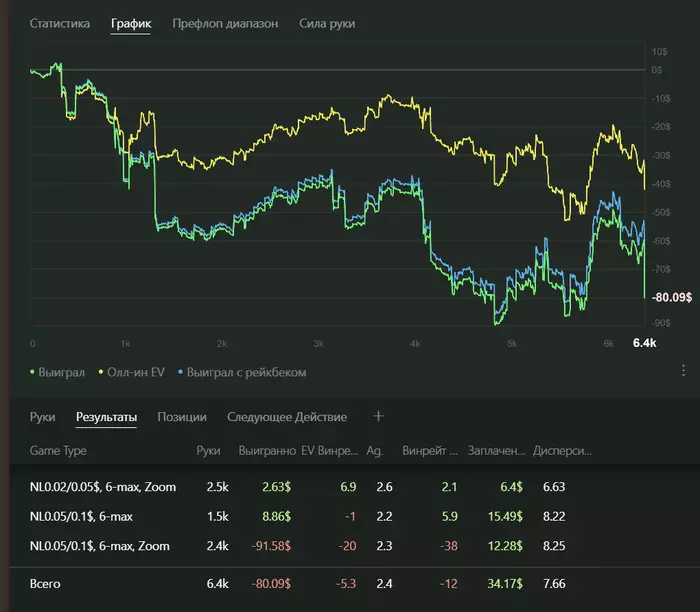
Task: Toggle the "Выиграл" series in the legend
Action: [x=62, y=372]
